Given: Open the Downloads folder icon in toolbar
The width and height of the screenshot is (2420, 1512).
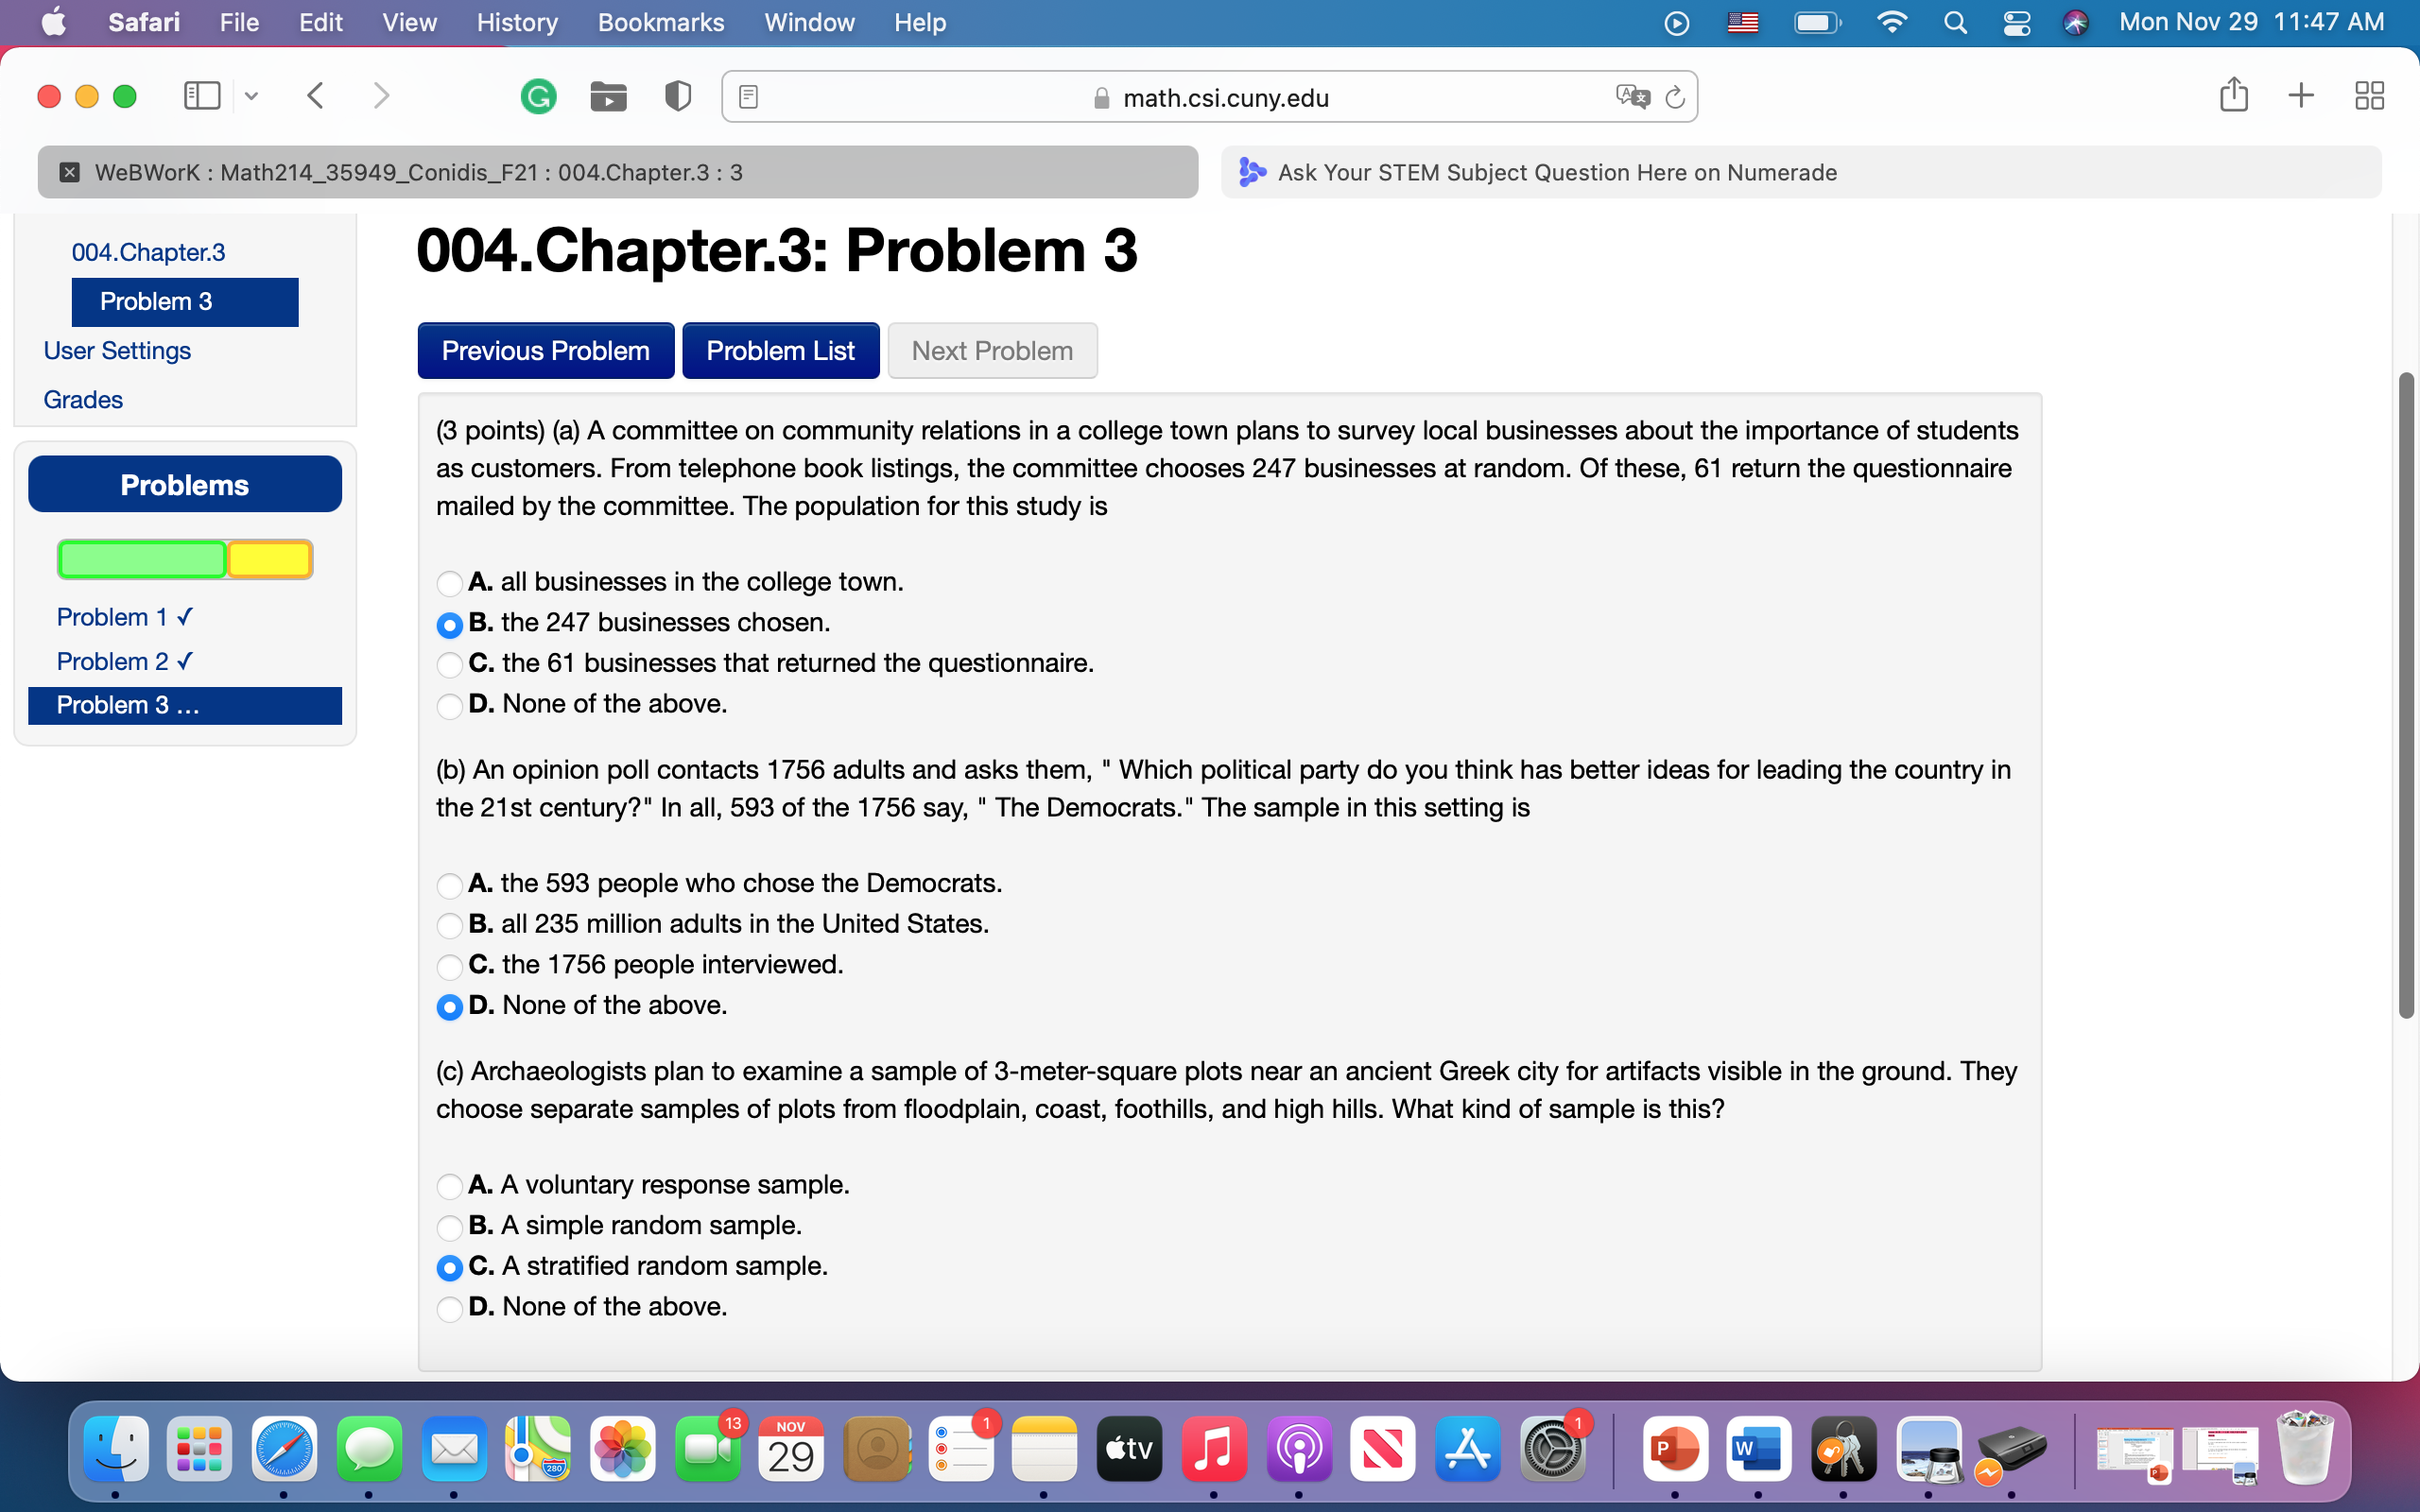Looking at the screenshot, I should [609, 96].
